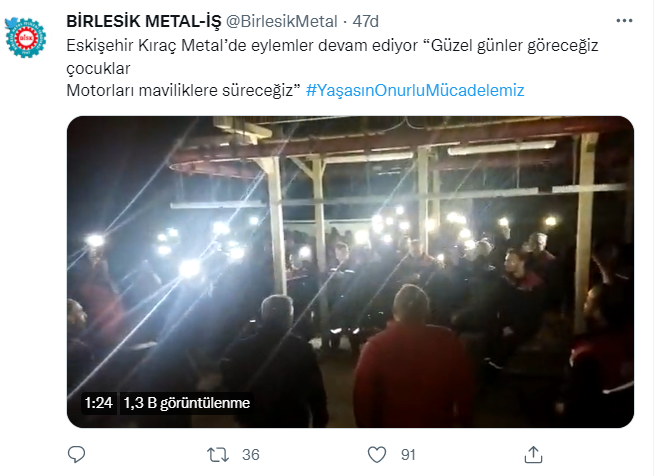This screenshot has width=671, height=476.
Task: Click the word "çocuklar" in the tweet
Action: tap(98, 68)
